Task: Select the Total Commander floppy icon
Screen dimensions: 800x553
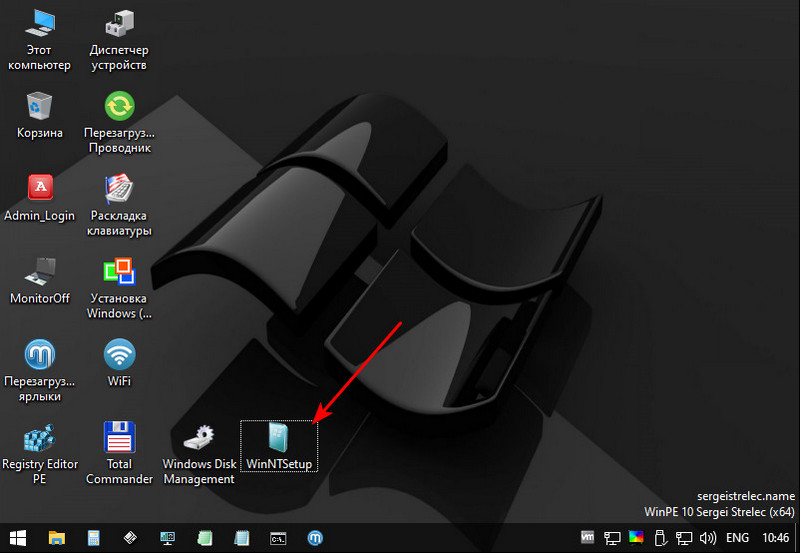Action: tap(119, 453)
